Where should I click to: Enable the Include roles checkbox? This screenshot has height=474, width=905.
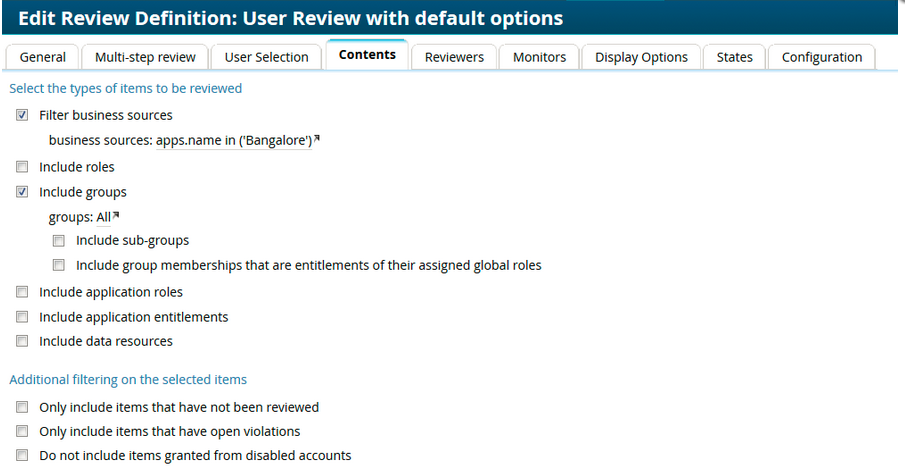pos(23,167)
